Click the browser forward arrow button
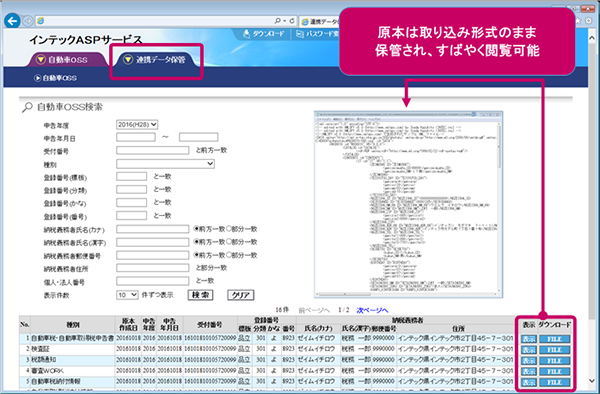Viewport: 600px width, 394px height. click(x=28, y=21)
